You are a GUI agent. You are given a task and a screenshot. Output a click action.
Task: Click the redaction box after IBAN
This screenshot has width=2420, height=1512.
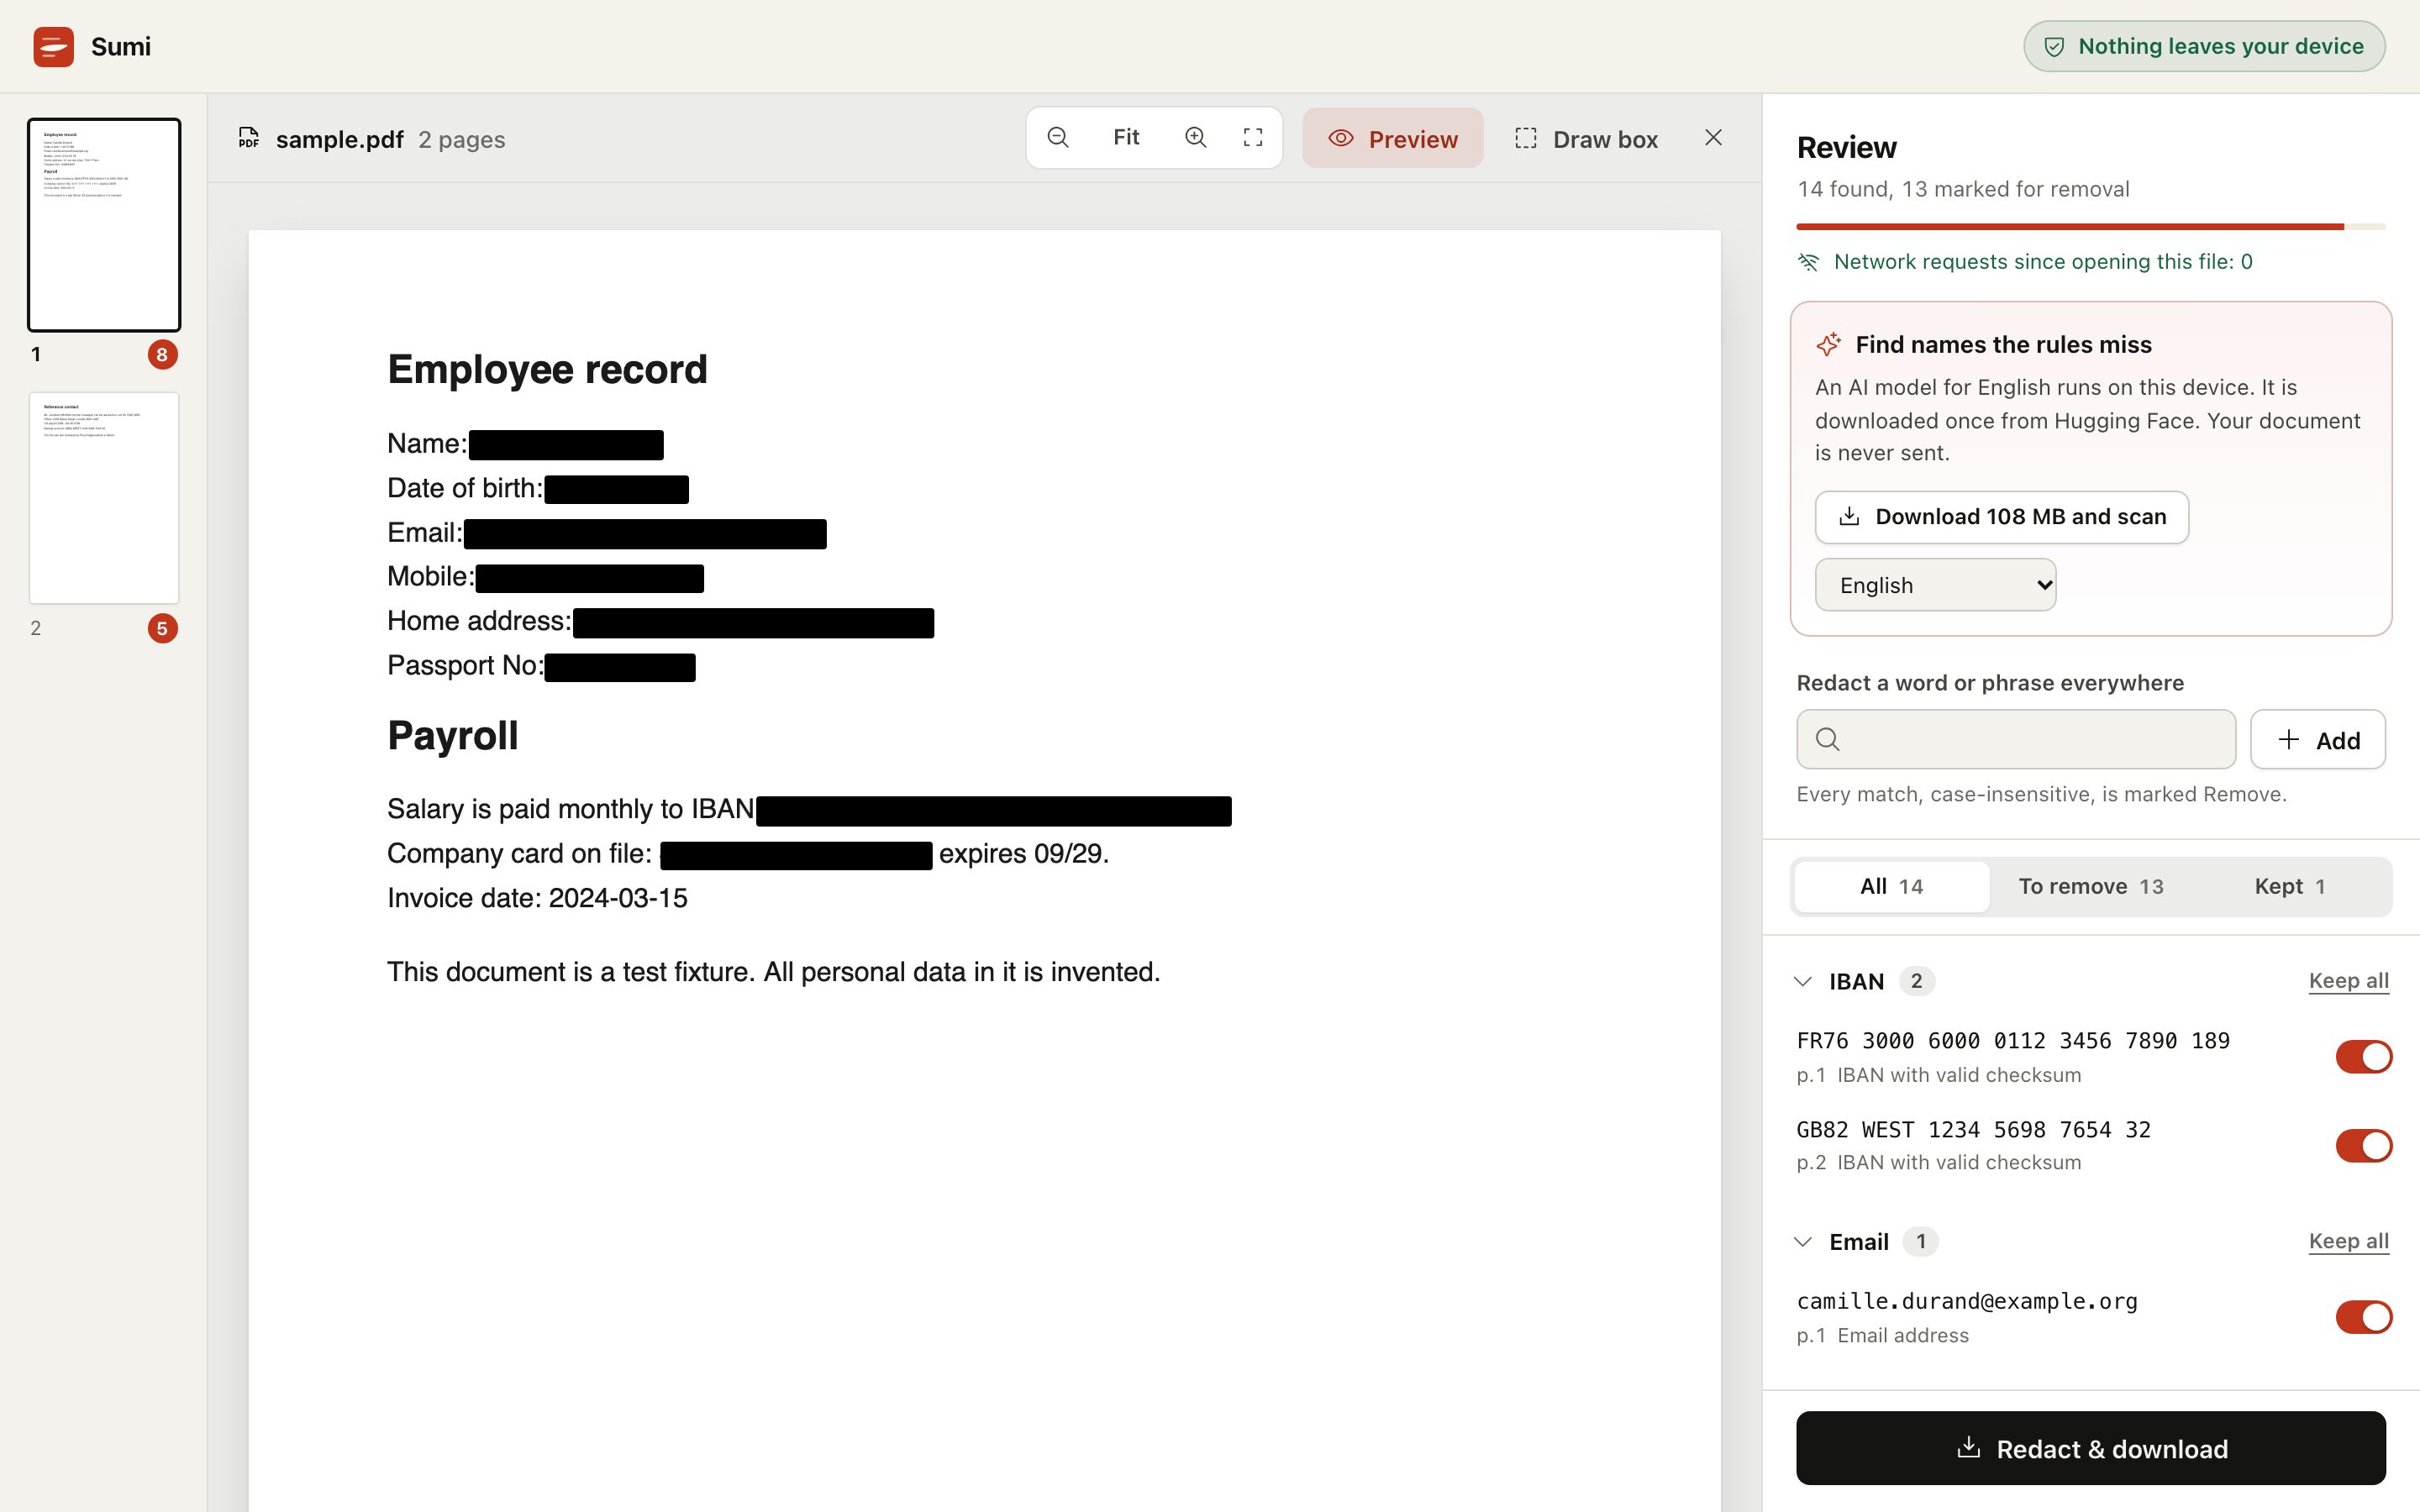(994, 811)
